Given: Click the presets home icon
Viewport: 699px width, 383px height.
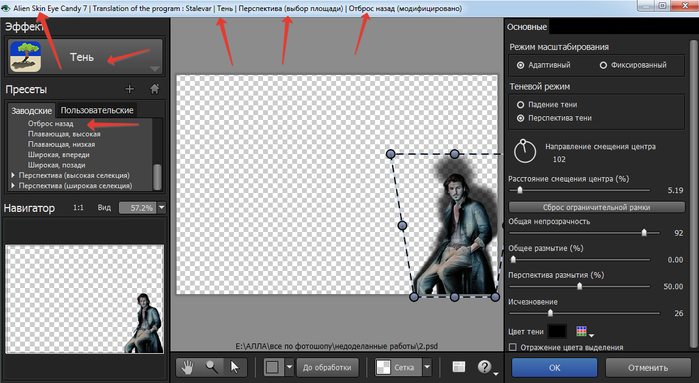Looking at the screenshot, I should pos(154,89).
